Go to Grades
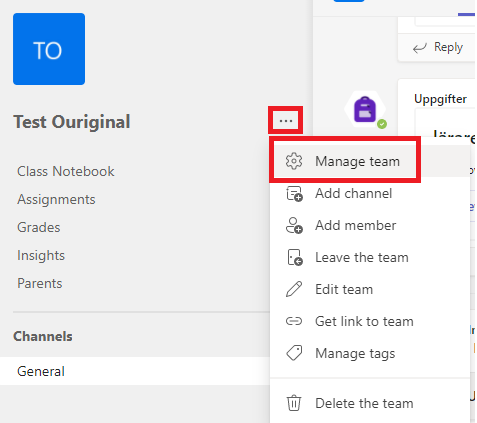The height and width of the screenshot is (423, 477). pyautogui.click(x=39, y=227)
